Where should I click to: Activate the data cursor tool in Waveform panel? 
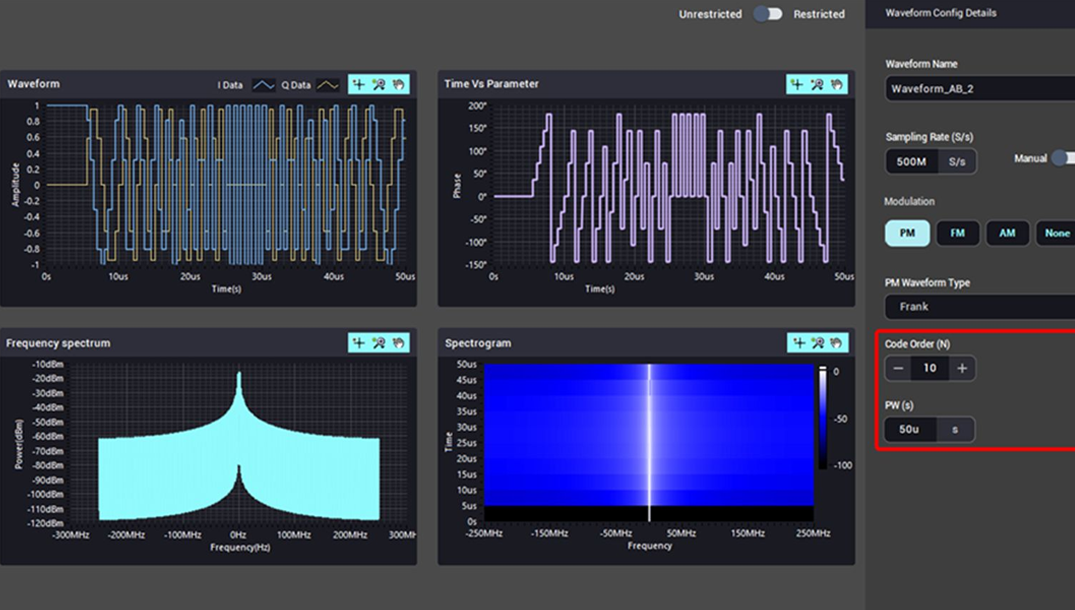point(359,84)
